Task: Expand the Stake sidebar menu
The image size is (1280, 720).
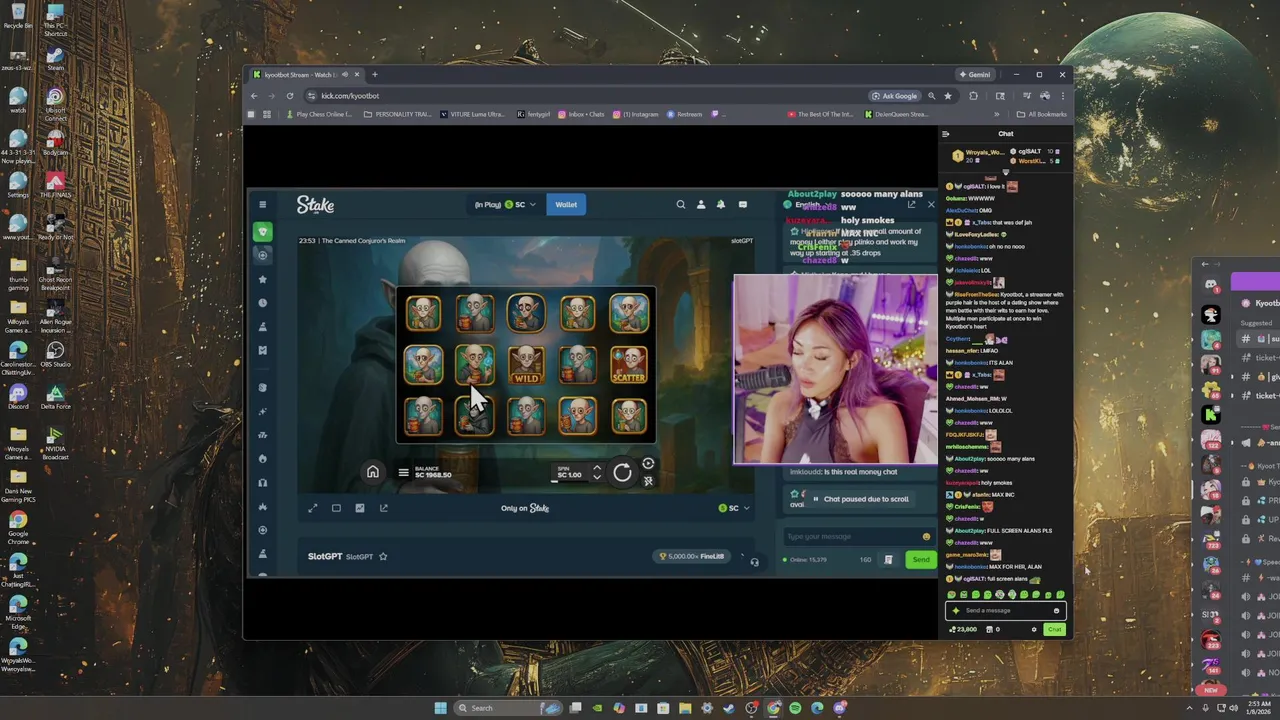Action: (x=262, y=204)
